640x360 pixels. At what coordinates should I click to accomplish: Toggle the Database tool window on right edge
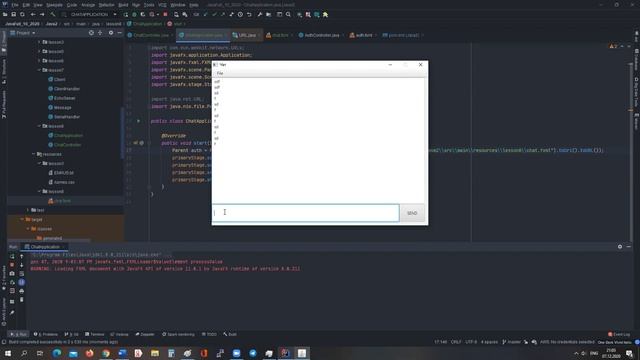point(636,59)
